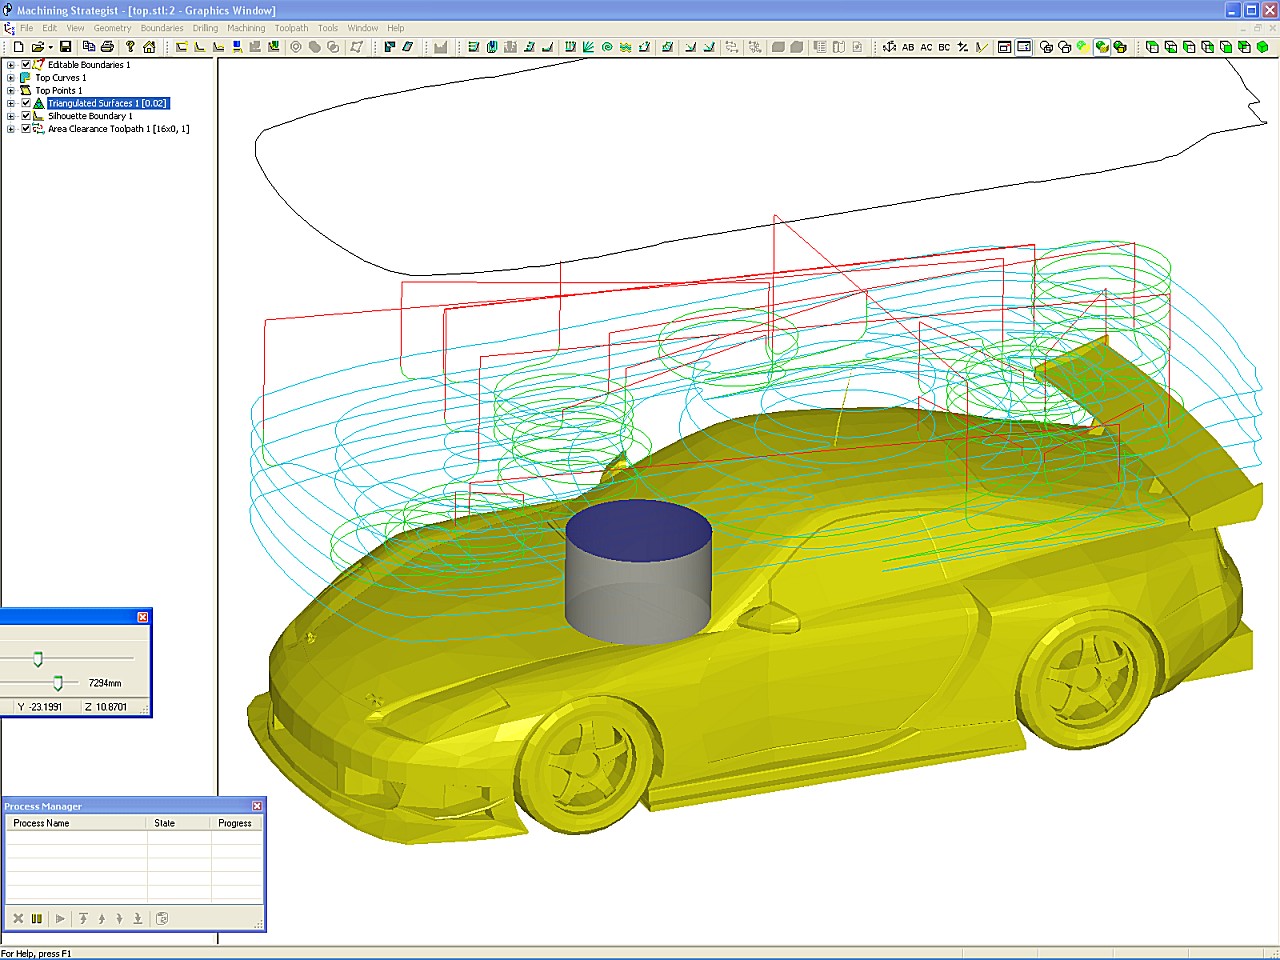Viewport: 1280px width, 960px height.
Task: Open the Drilling menu
Action: [205, 28]
